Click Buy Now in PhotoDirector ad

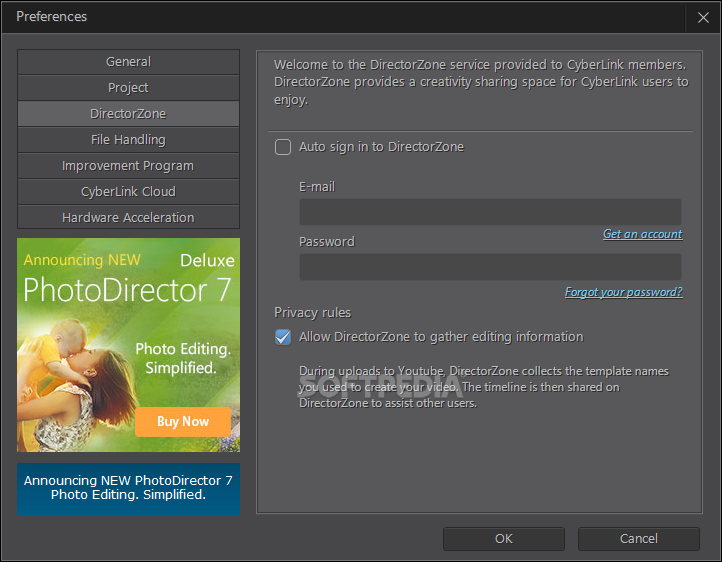[x=183, y=422]
